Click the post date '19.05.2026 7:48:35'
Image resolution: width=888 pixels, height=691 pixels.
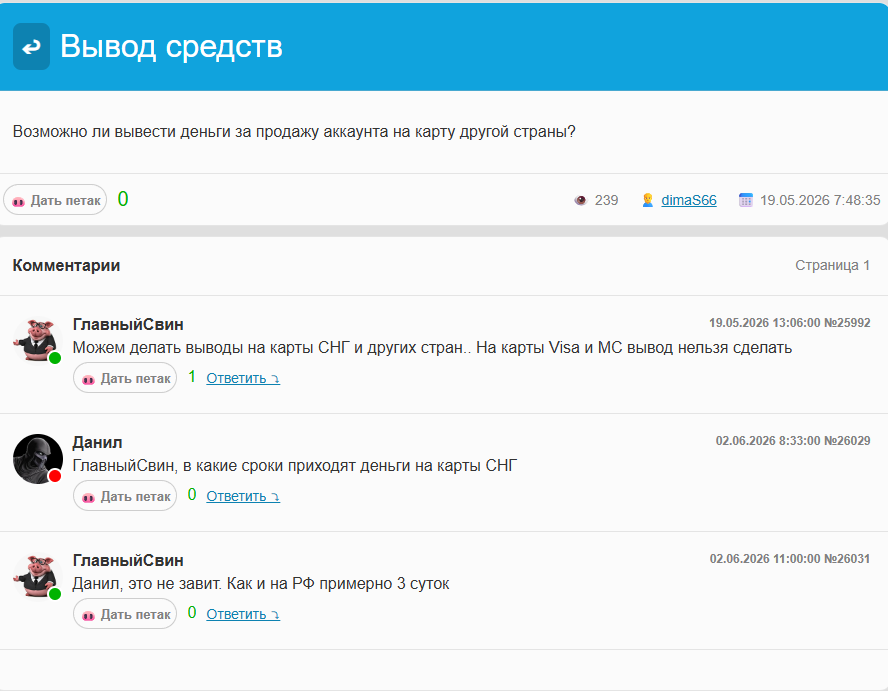(820, 200)
